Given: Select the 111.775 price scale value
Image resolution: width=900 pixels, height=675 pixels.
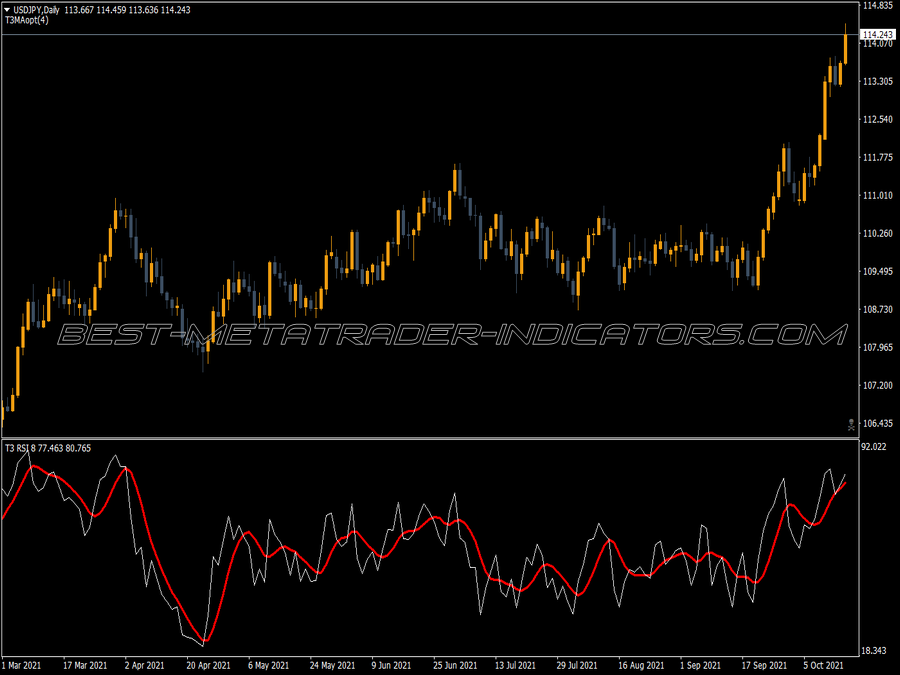Looking at the screenshot, I should pos(878,157).
